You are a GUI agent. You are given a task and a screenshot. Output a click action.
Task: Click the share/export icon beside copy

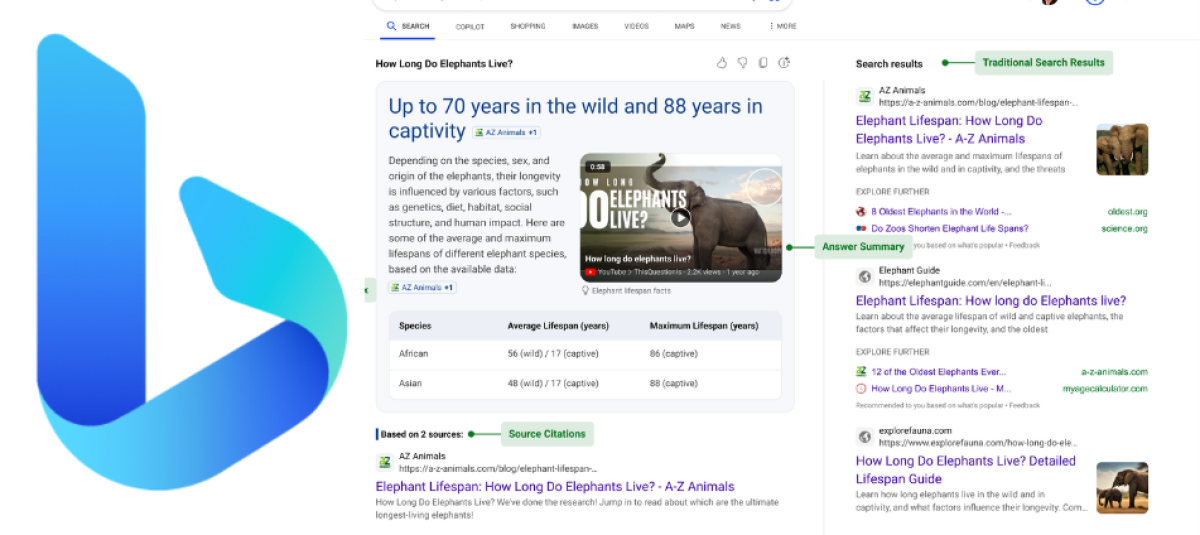(785, 63)
